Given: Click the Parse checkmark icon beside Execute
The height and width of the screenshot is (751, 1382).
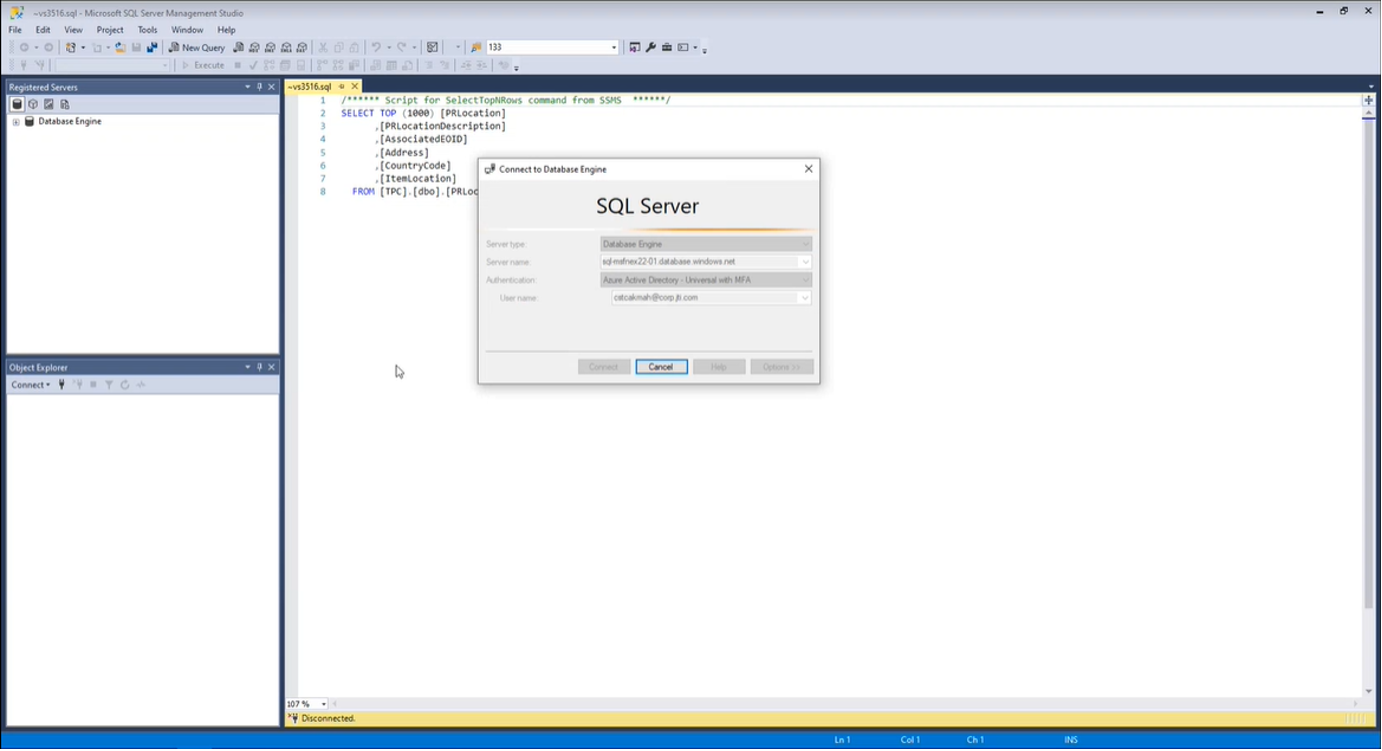Looking at the screenshot, I should pos(254,66).
